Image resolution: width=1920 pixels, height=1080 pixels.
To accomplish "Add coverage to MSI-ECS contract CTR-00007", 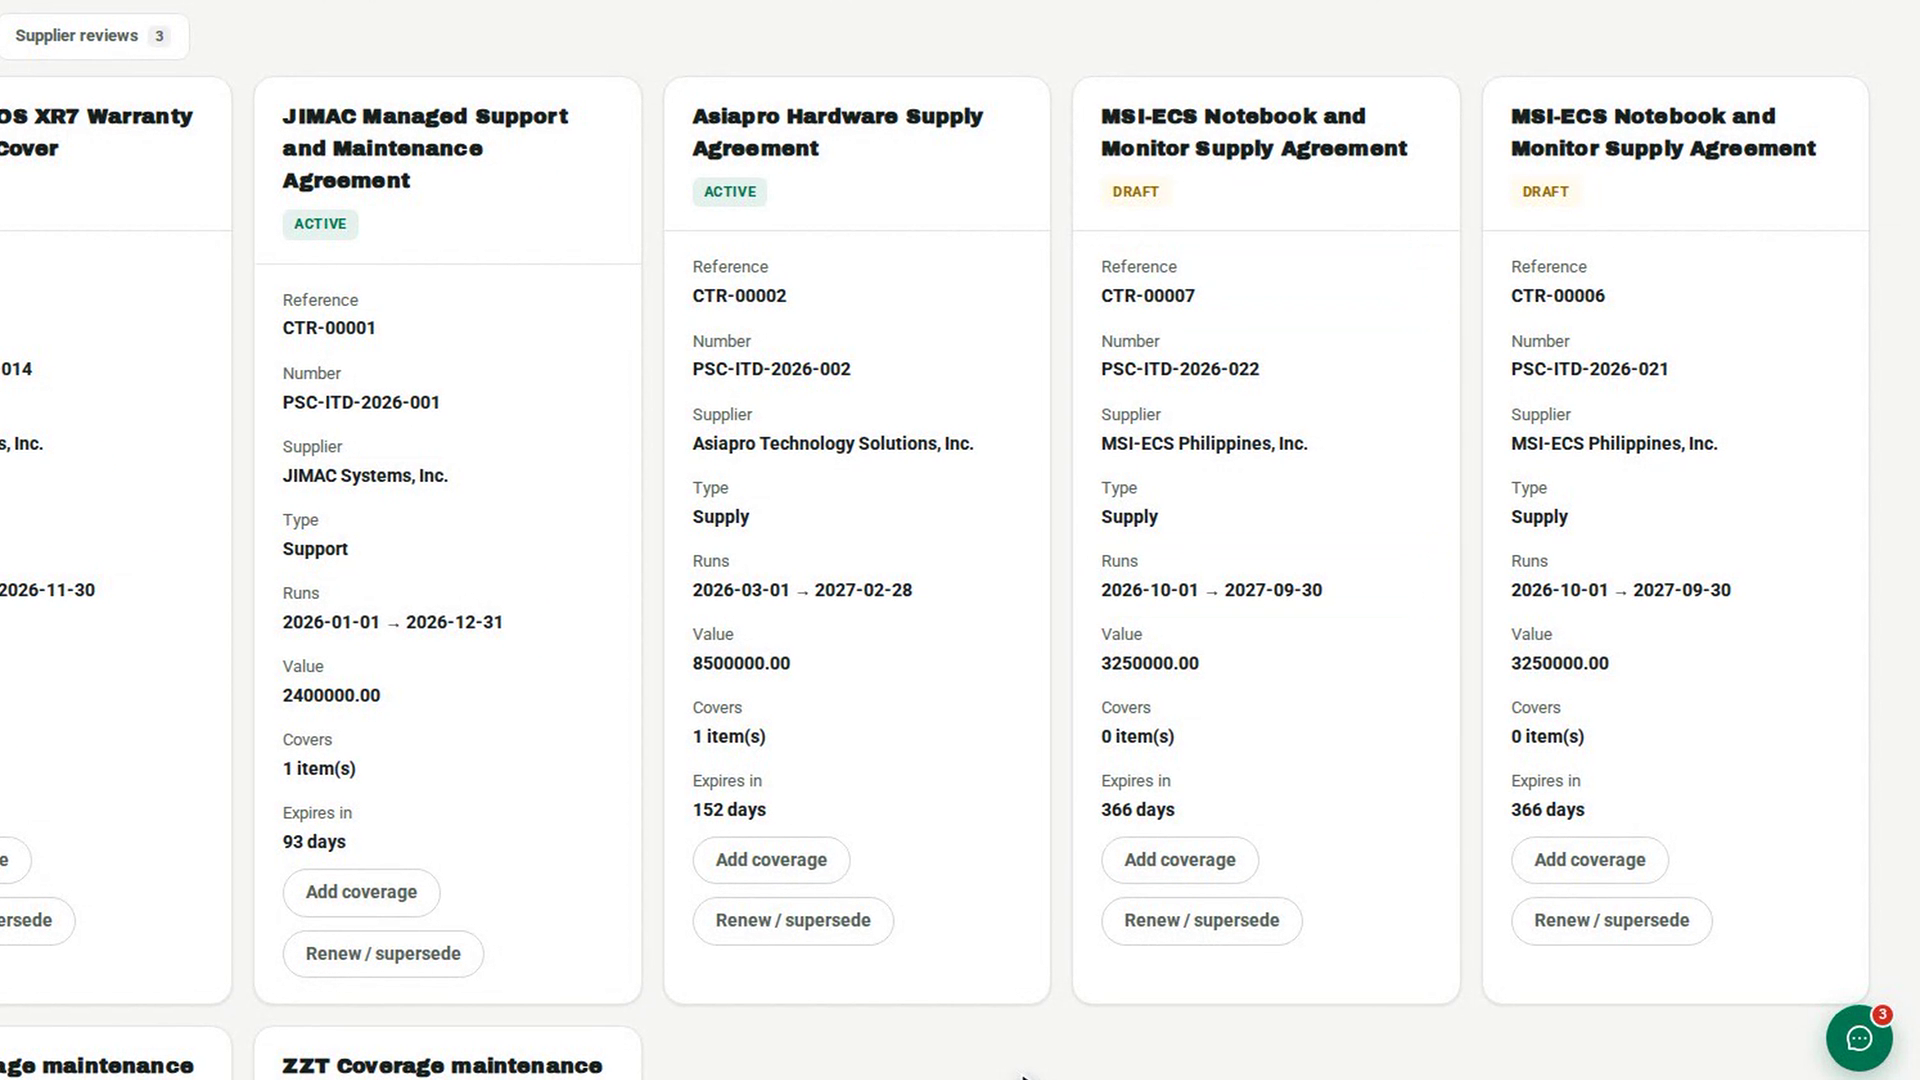I will pyautogui.click(x=1180, y=860).
